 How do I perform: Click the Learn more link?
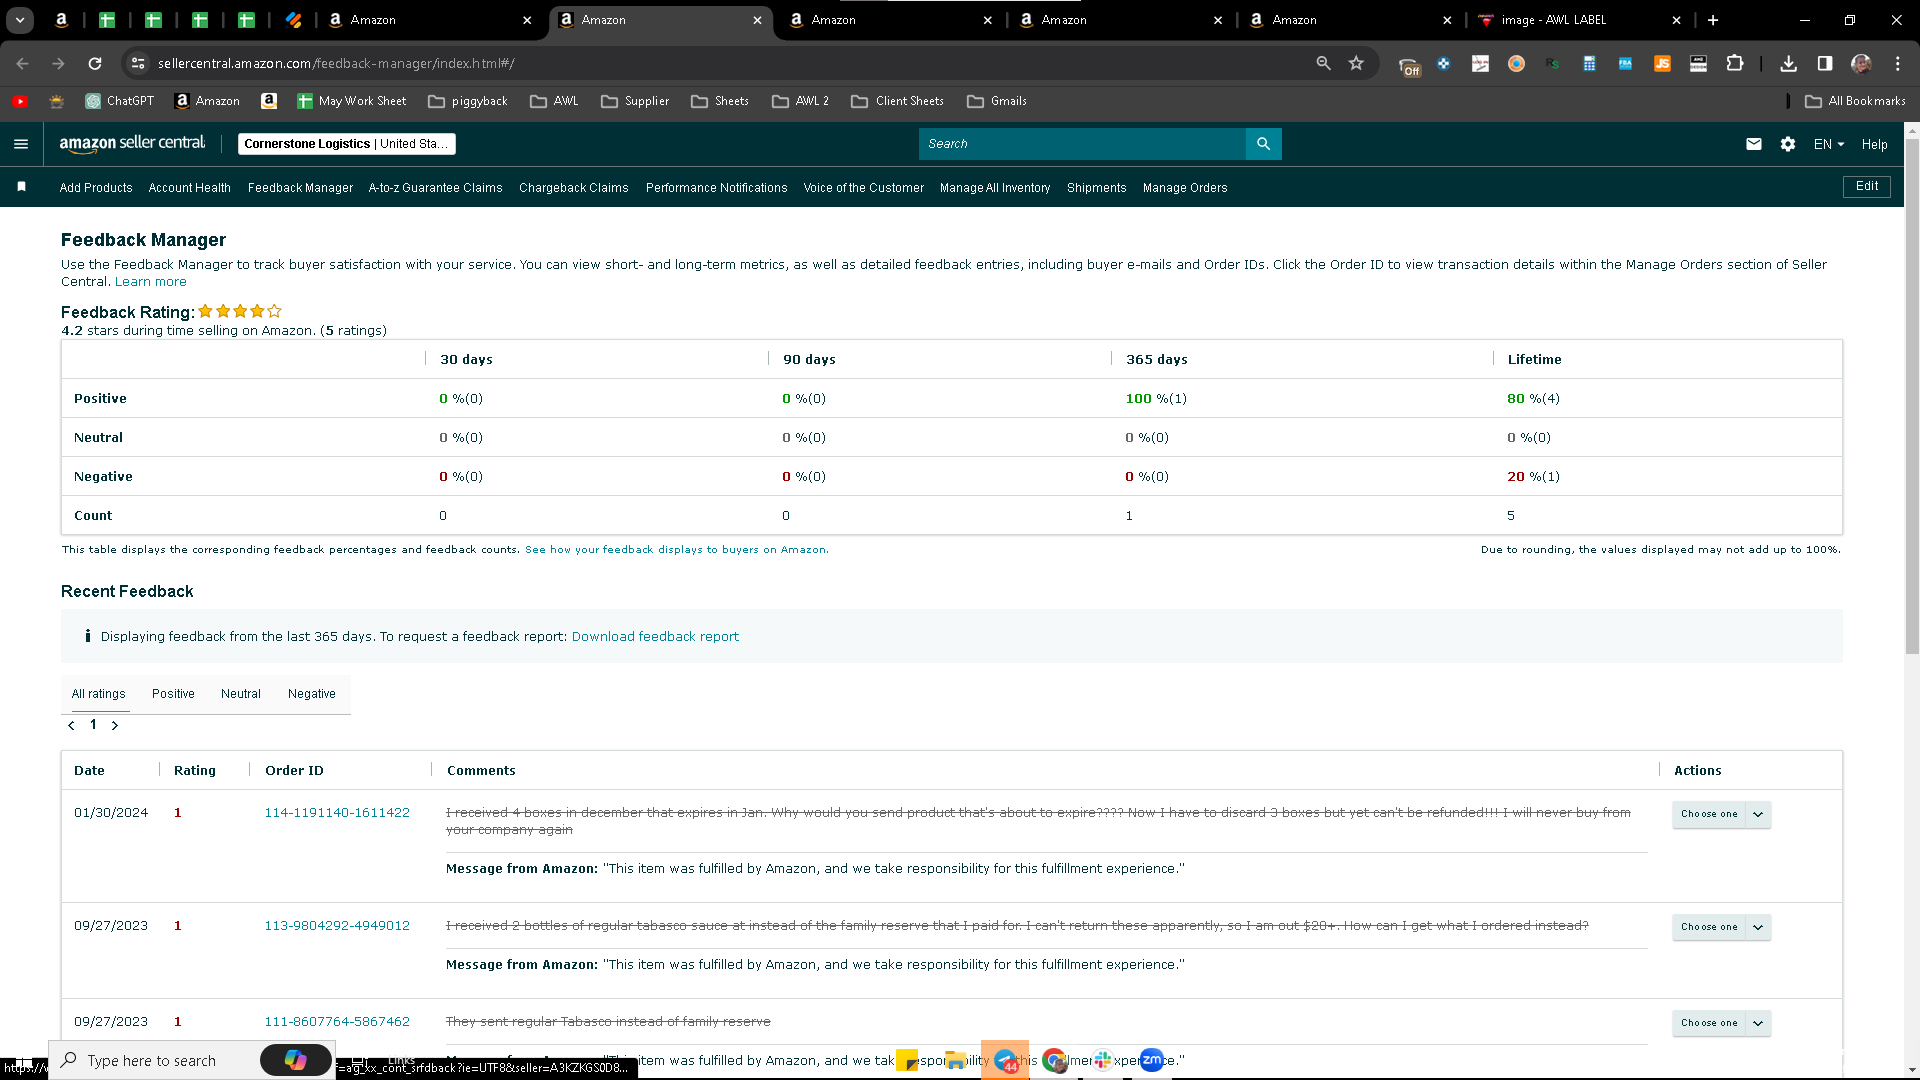[x=150, y=282]
